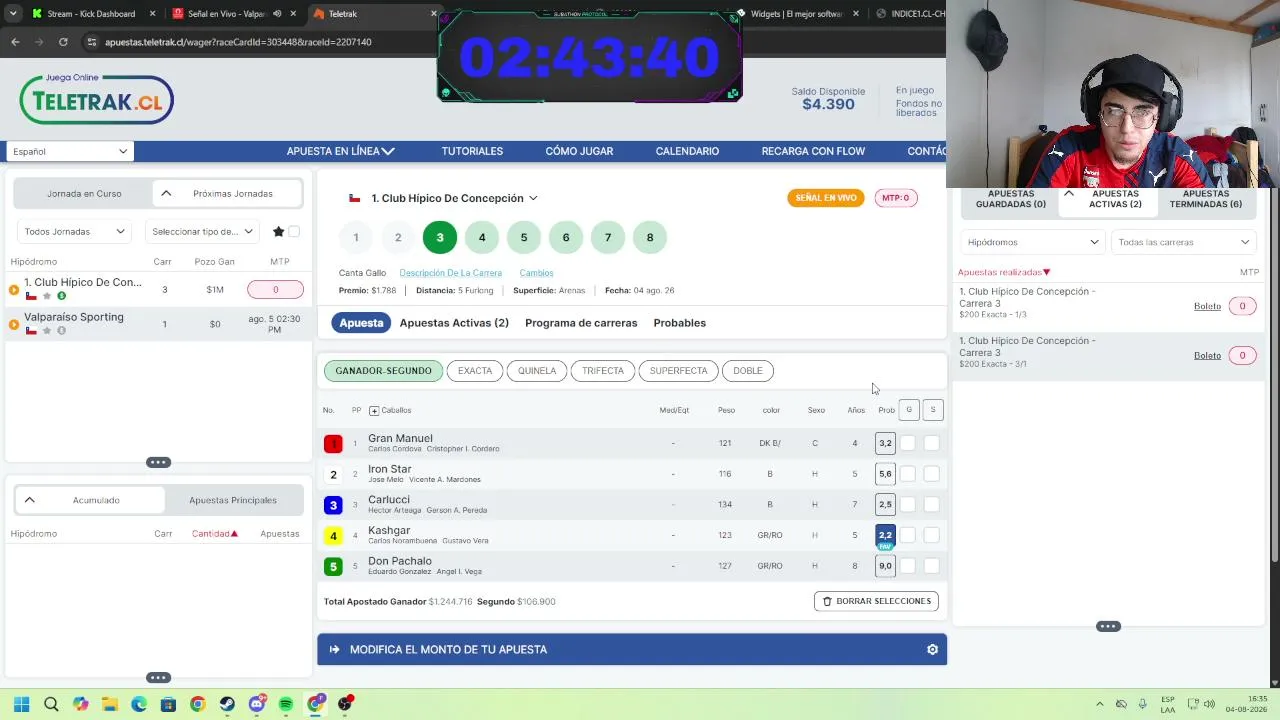Click the orange play icon for Valparaíso Sporting
Image resolution: width=1280 pixels, height=720 pixels.
14,324
